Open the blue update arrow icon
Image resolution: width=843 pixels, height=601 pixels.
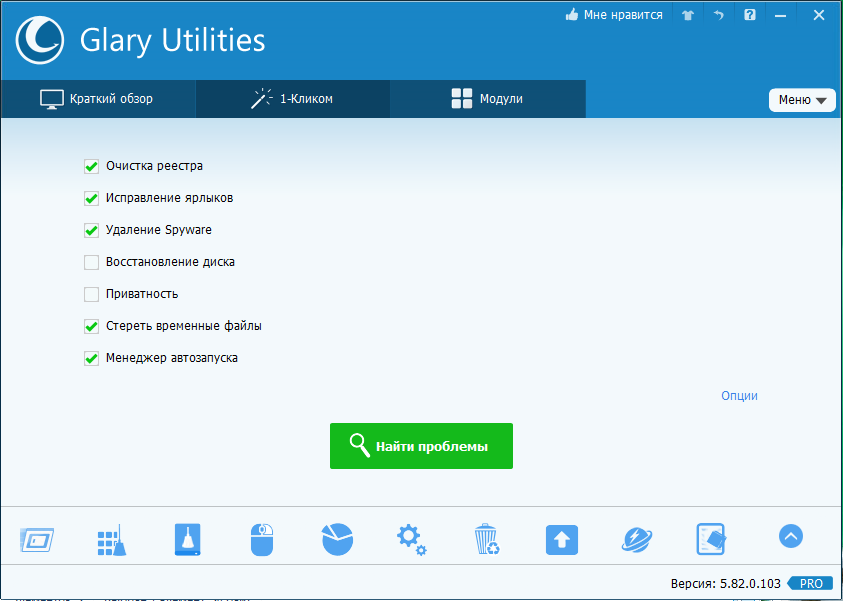coord(561,538)
